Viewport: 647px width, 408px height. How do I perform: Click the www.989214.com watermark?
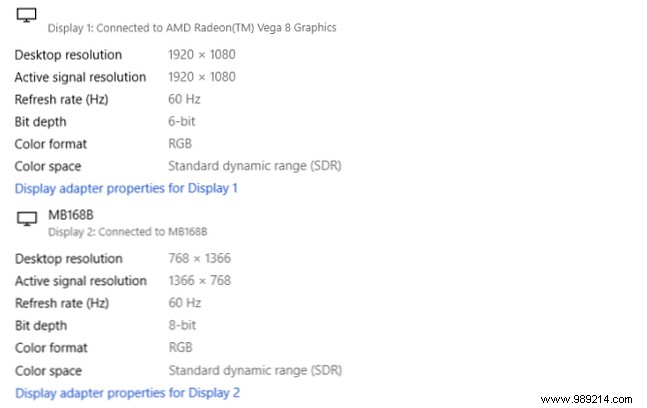click(x=586, y=399)
